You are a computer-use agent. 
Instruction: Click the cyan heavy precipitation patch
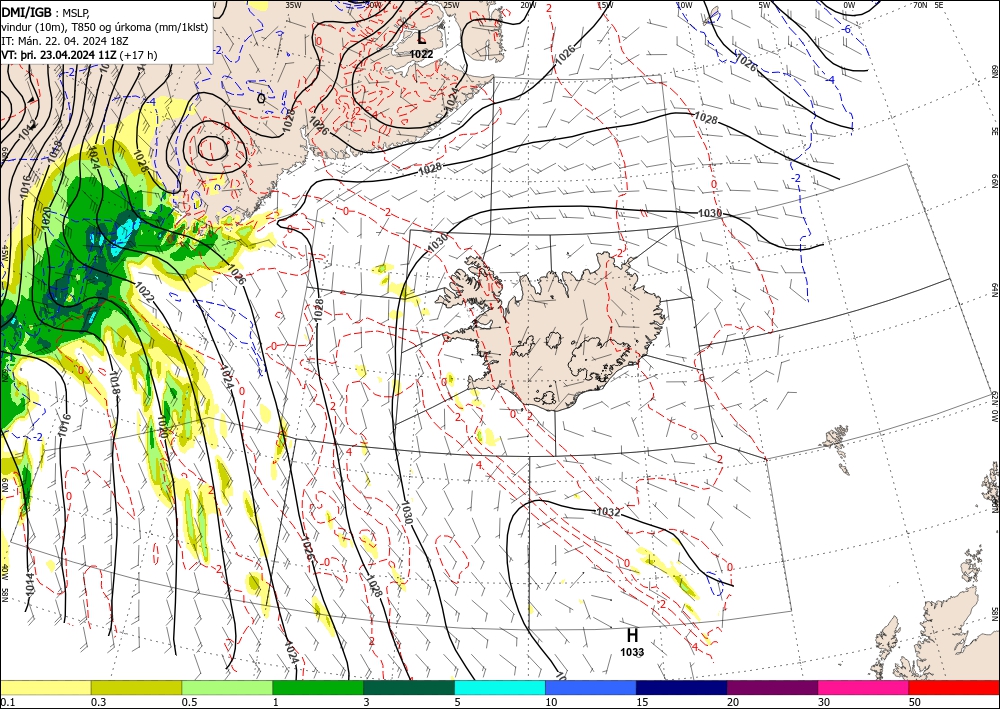124,236
